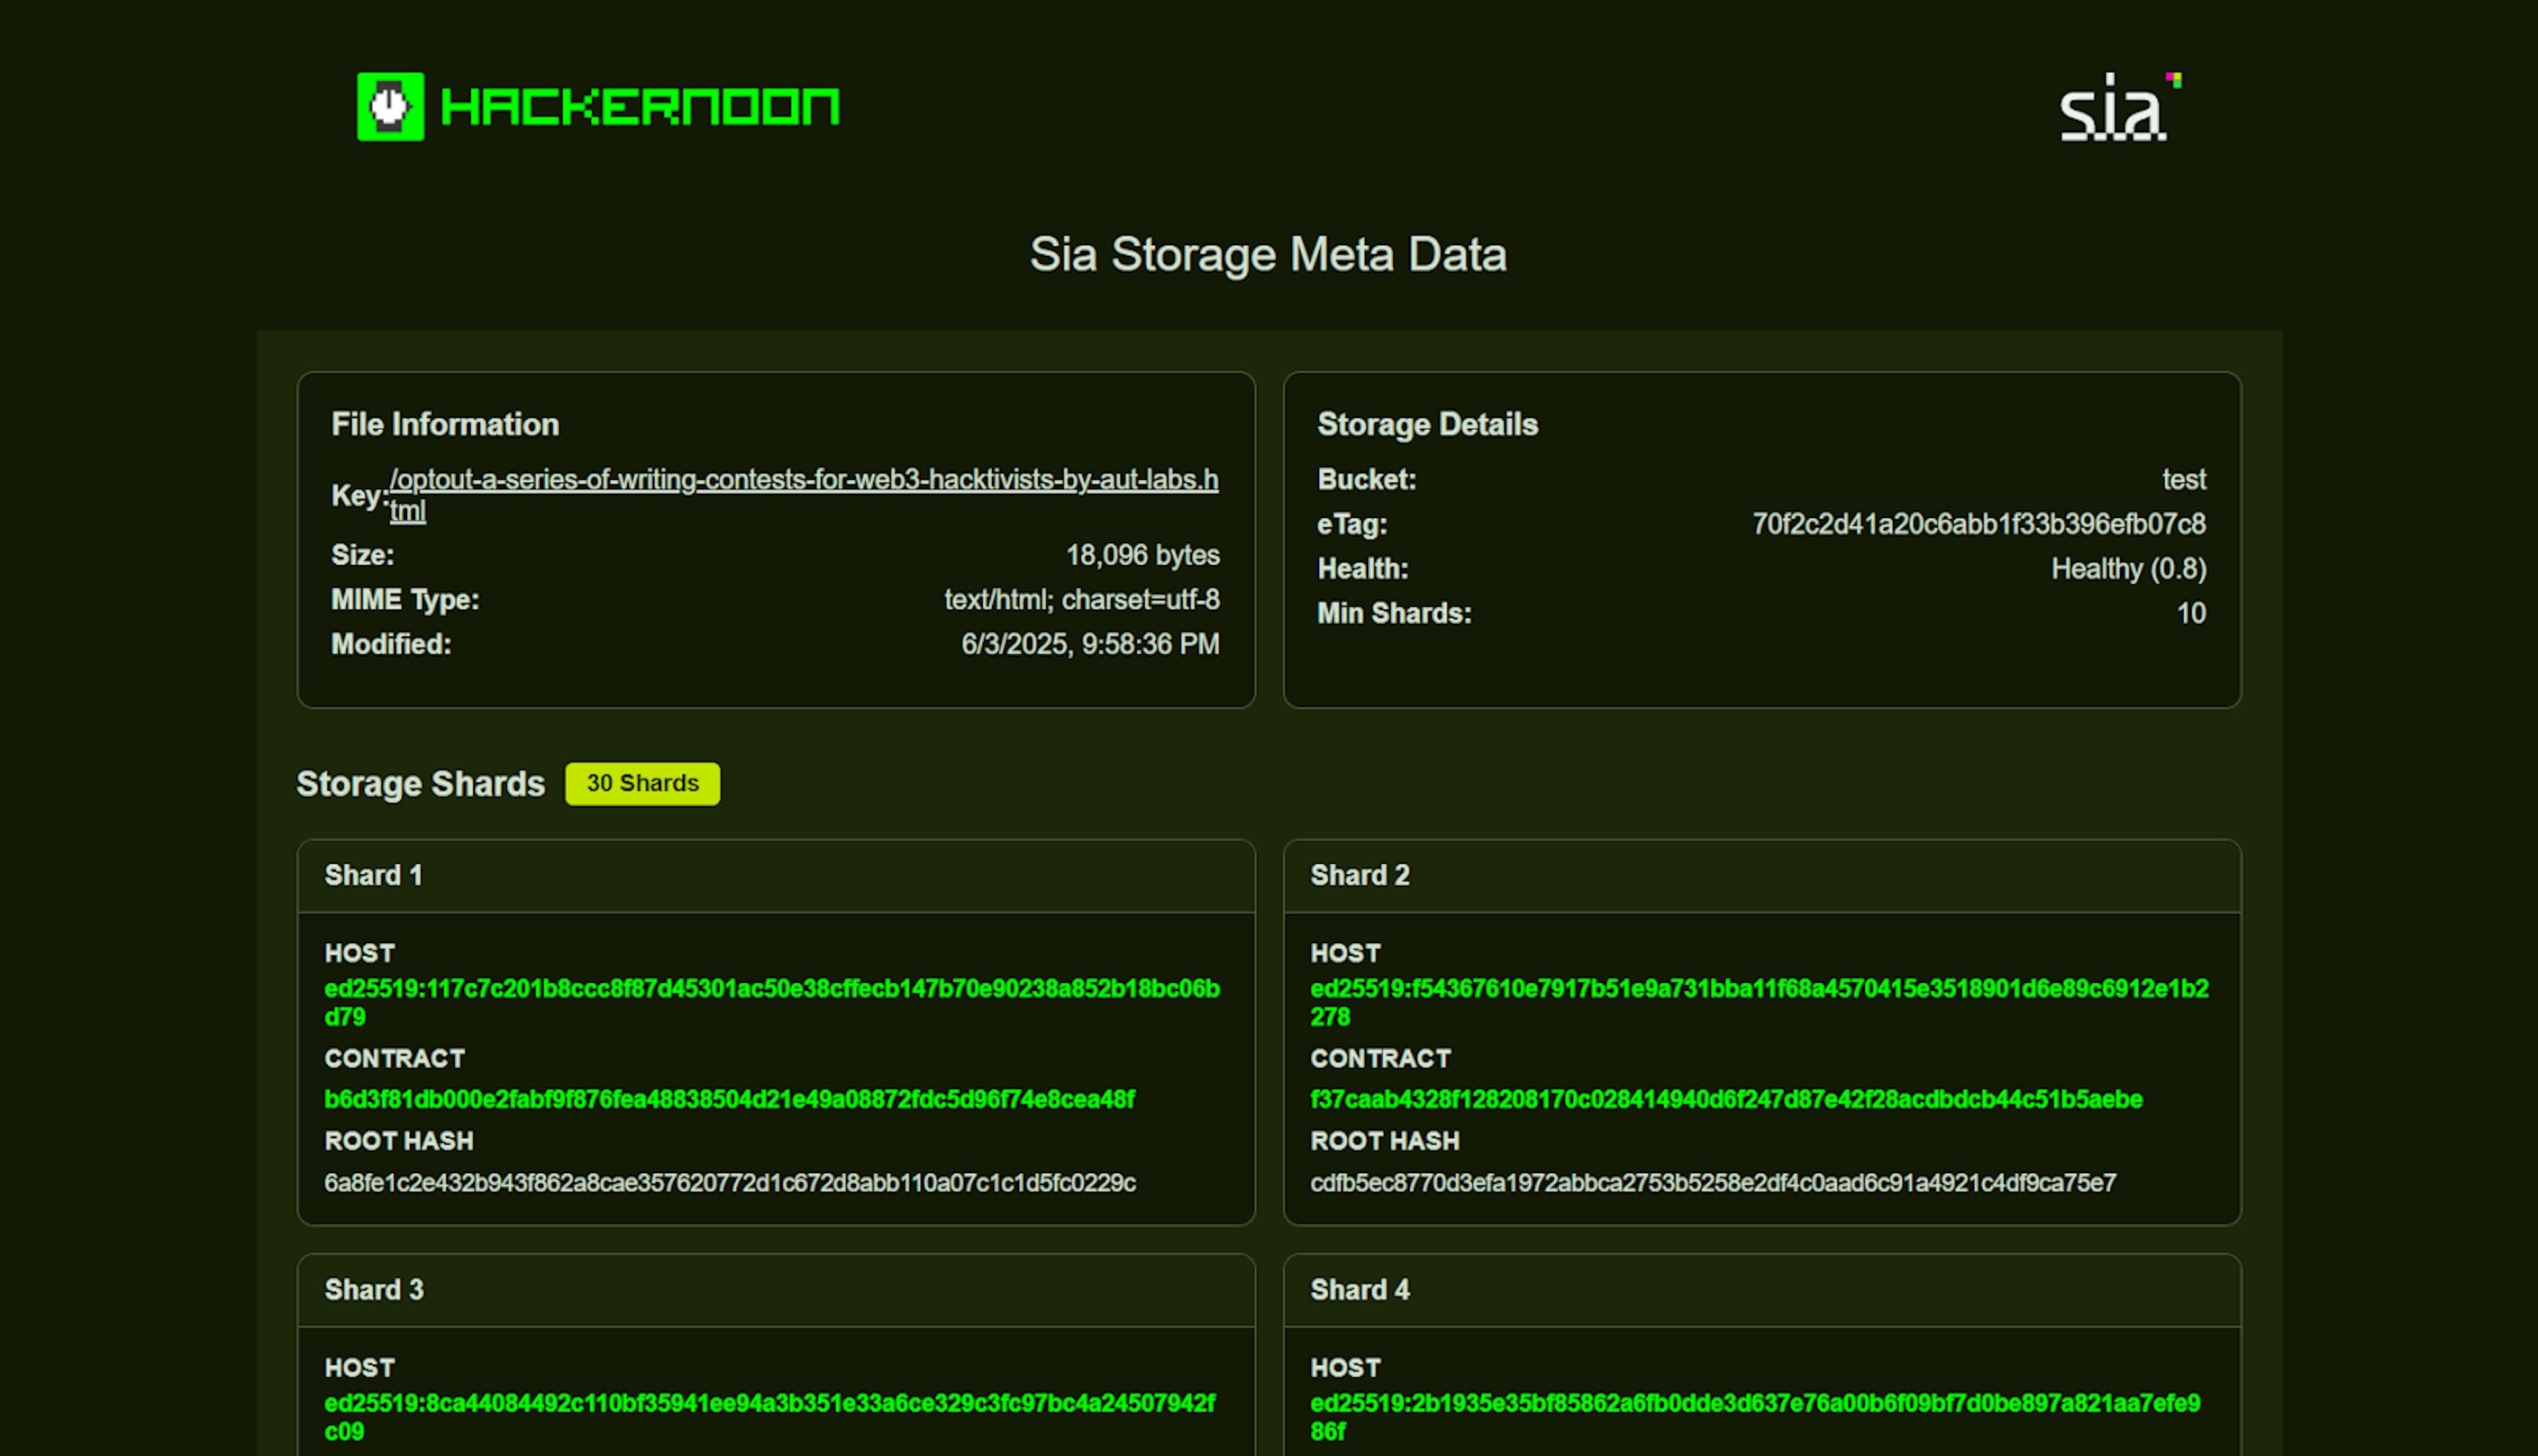The image size is (2538, 1456).
Task: Click the Shard 3 card header
Action: coord(776,1290)
